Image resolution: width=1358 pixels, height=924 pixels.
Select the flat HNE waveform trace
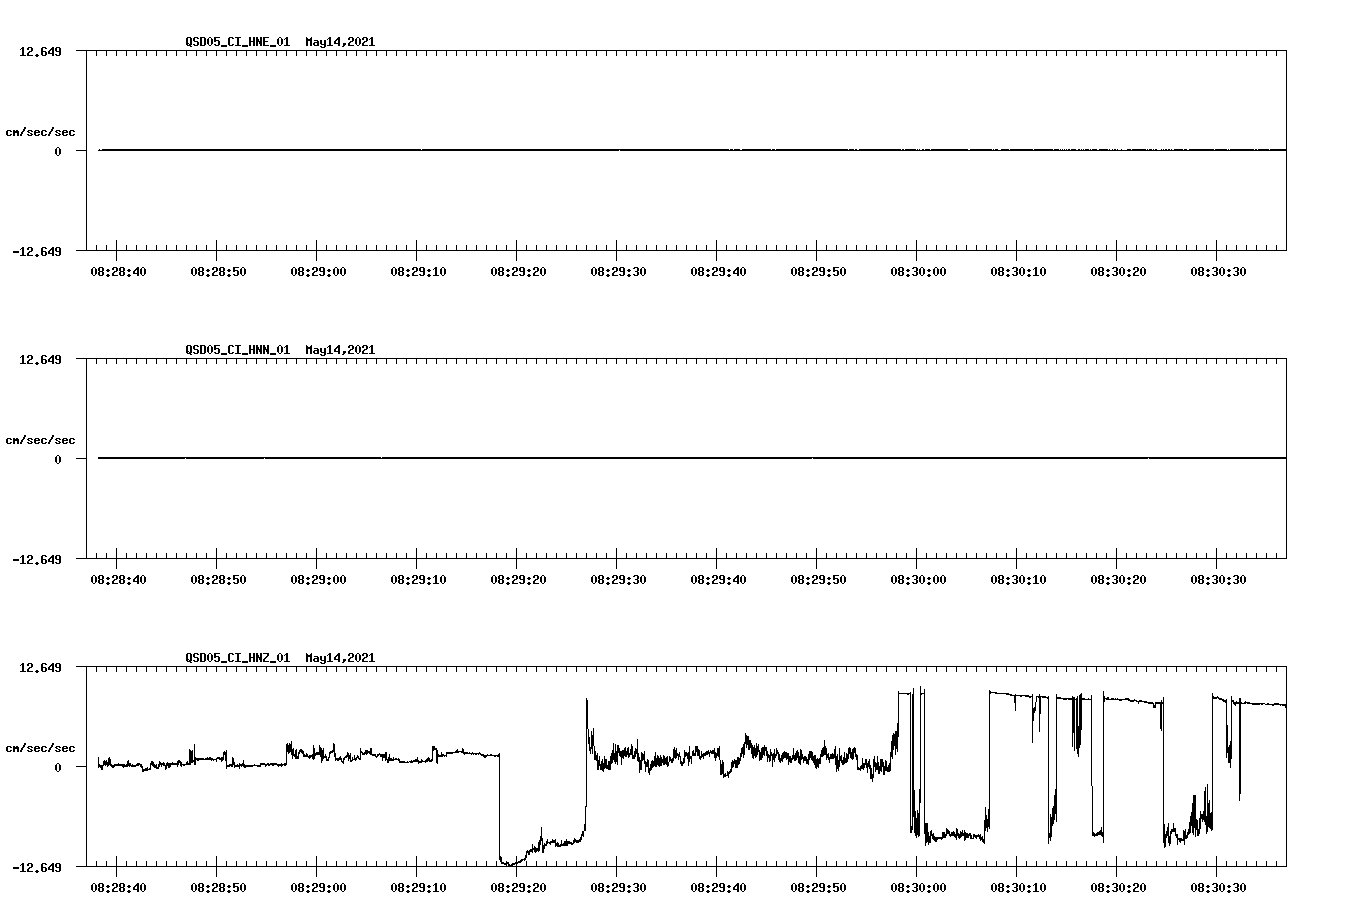(600, 151)
